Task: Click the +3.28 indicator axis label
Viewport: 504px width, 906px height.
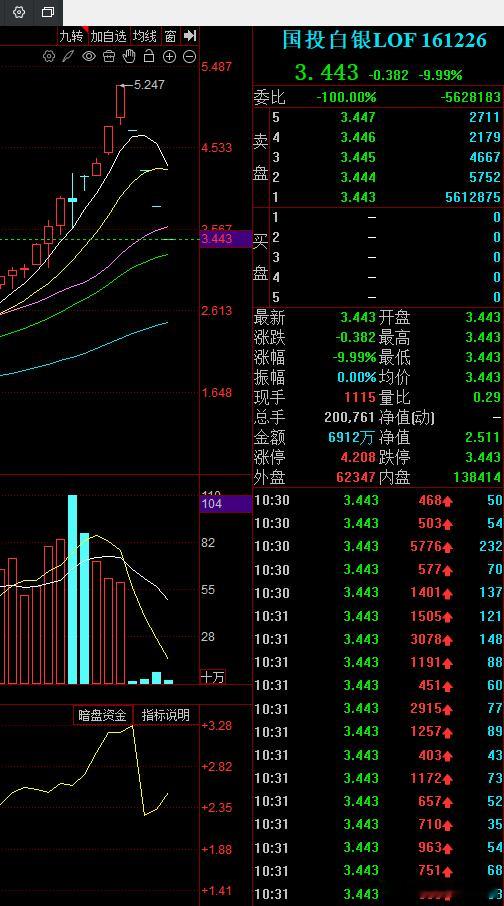Action: 217,726
